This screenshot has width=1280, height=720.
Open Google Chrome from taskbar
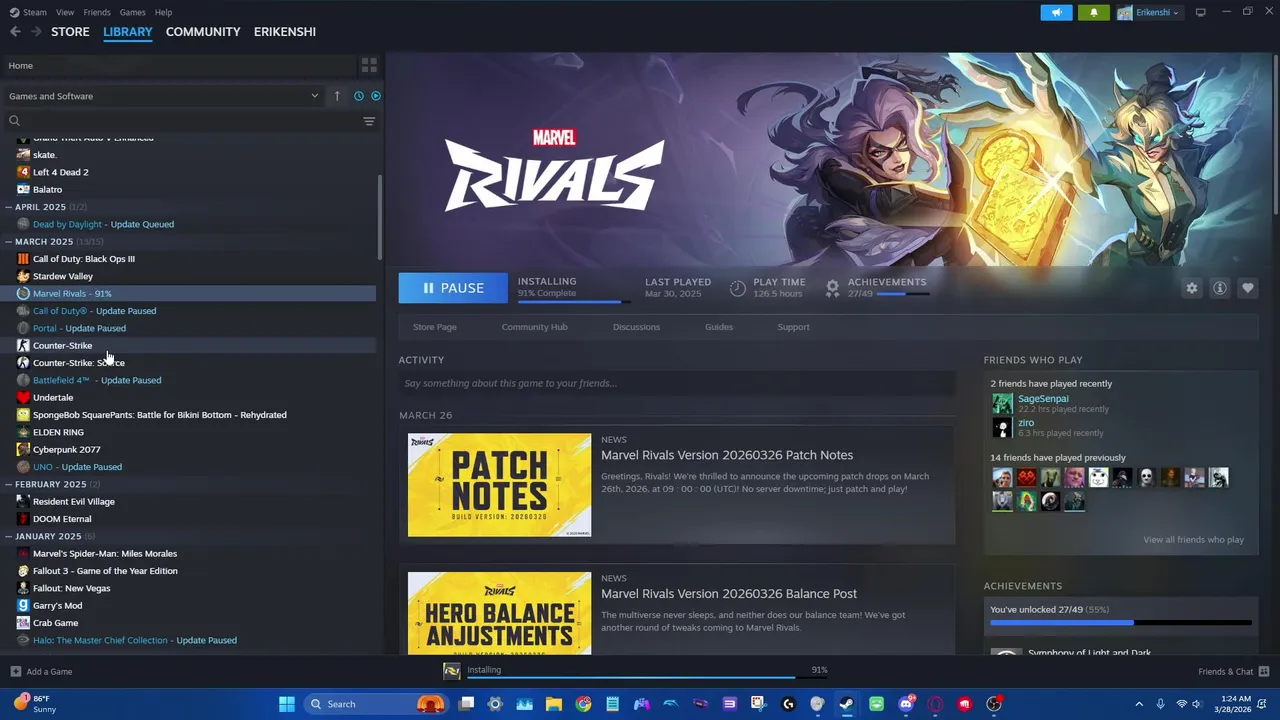(583, 704)
